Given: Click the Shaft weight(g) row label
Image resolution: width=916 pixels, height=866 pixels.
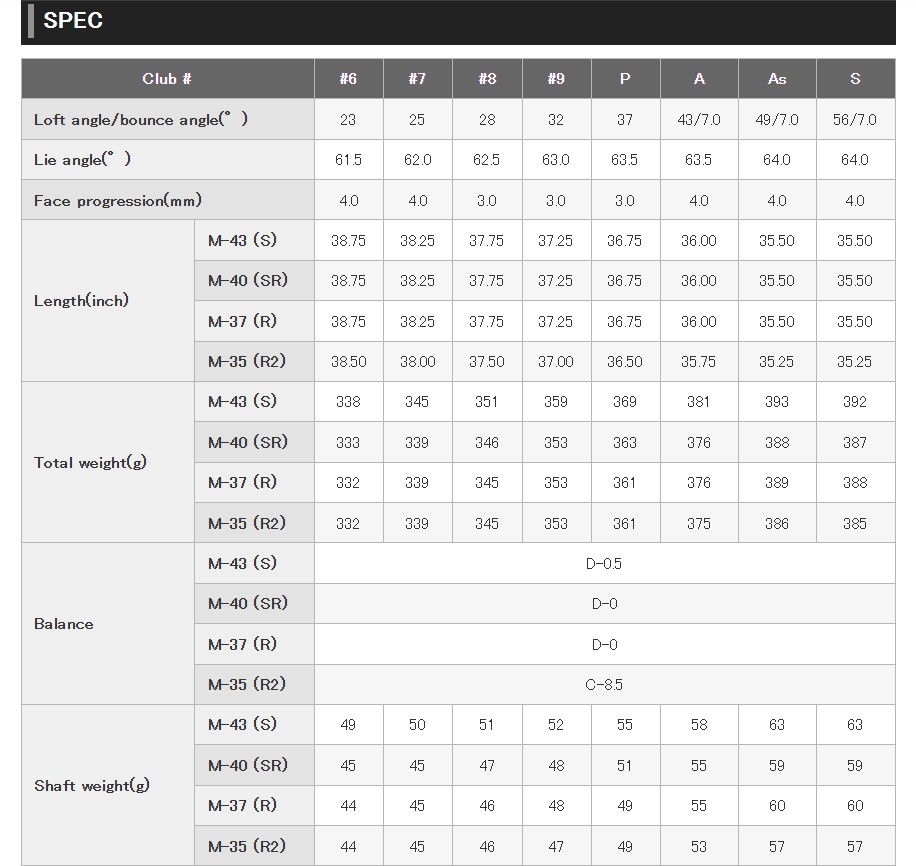Looking at the screenshot, I should (x=92, y=786).
